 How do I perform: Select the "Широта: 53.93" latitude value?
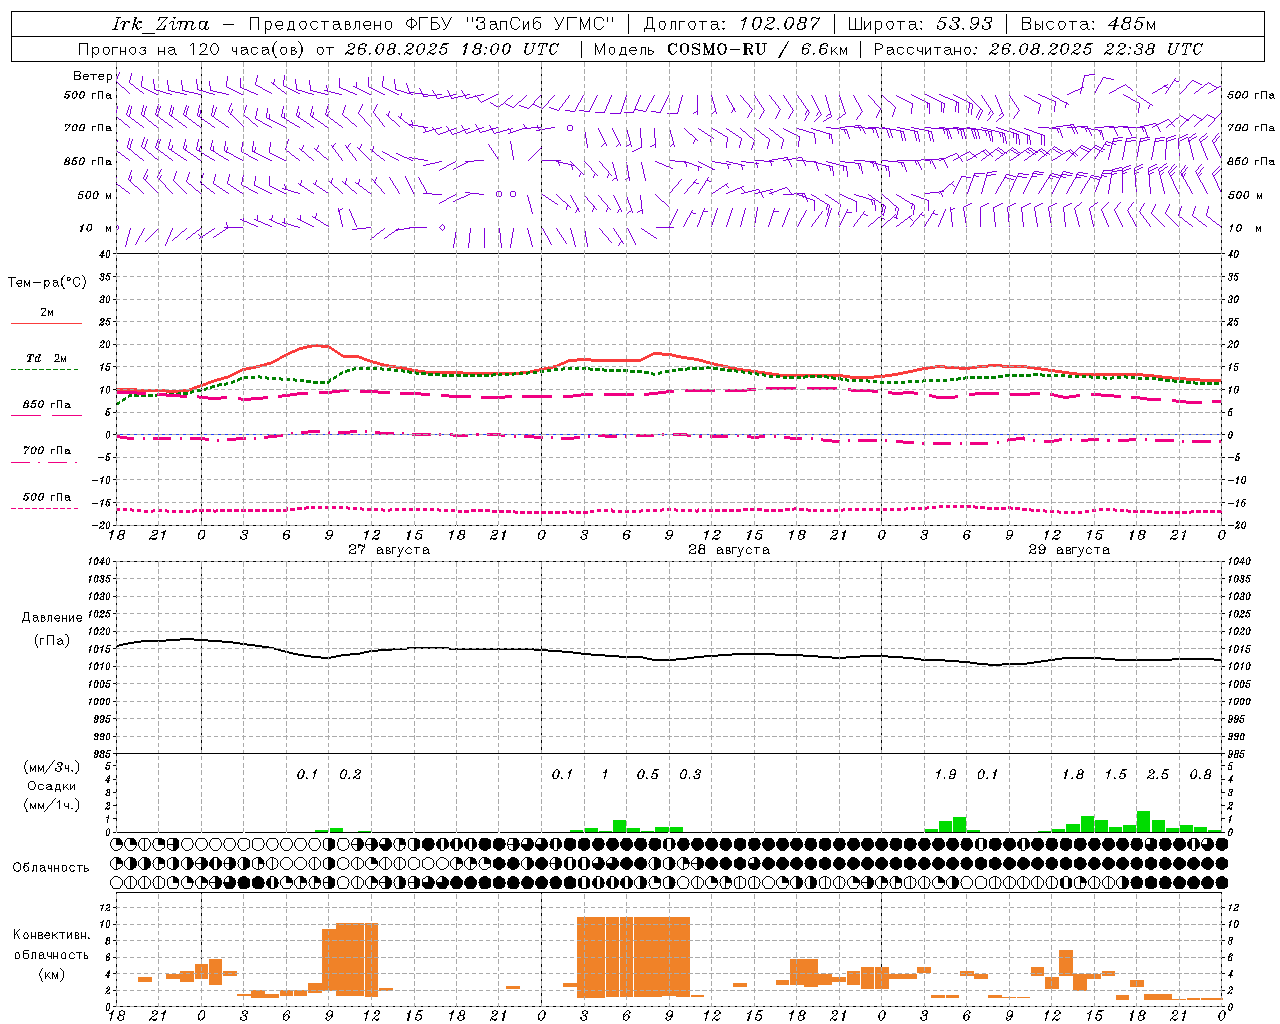click(x=920, y=24)
